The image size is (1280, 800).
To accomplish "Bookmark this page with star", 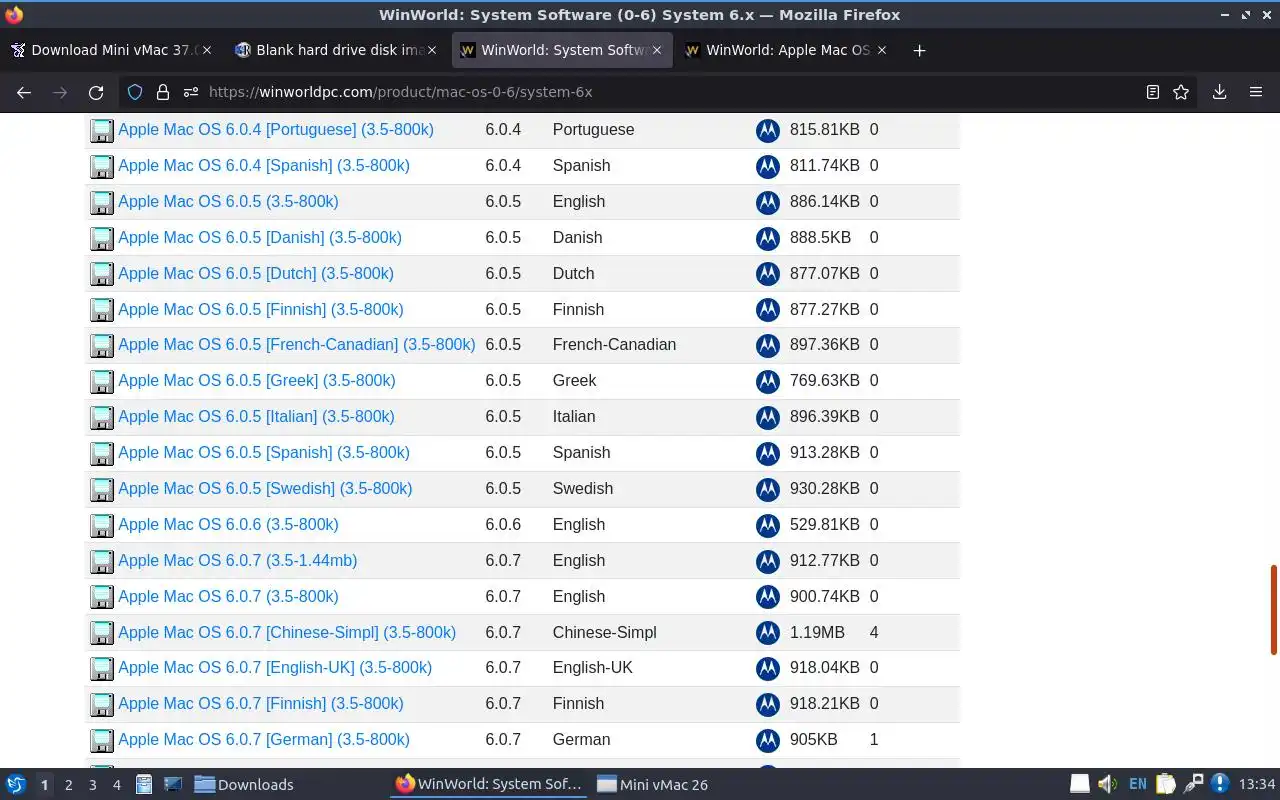I will [x=1181, y=92].
